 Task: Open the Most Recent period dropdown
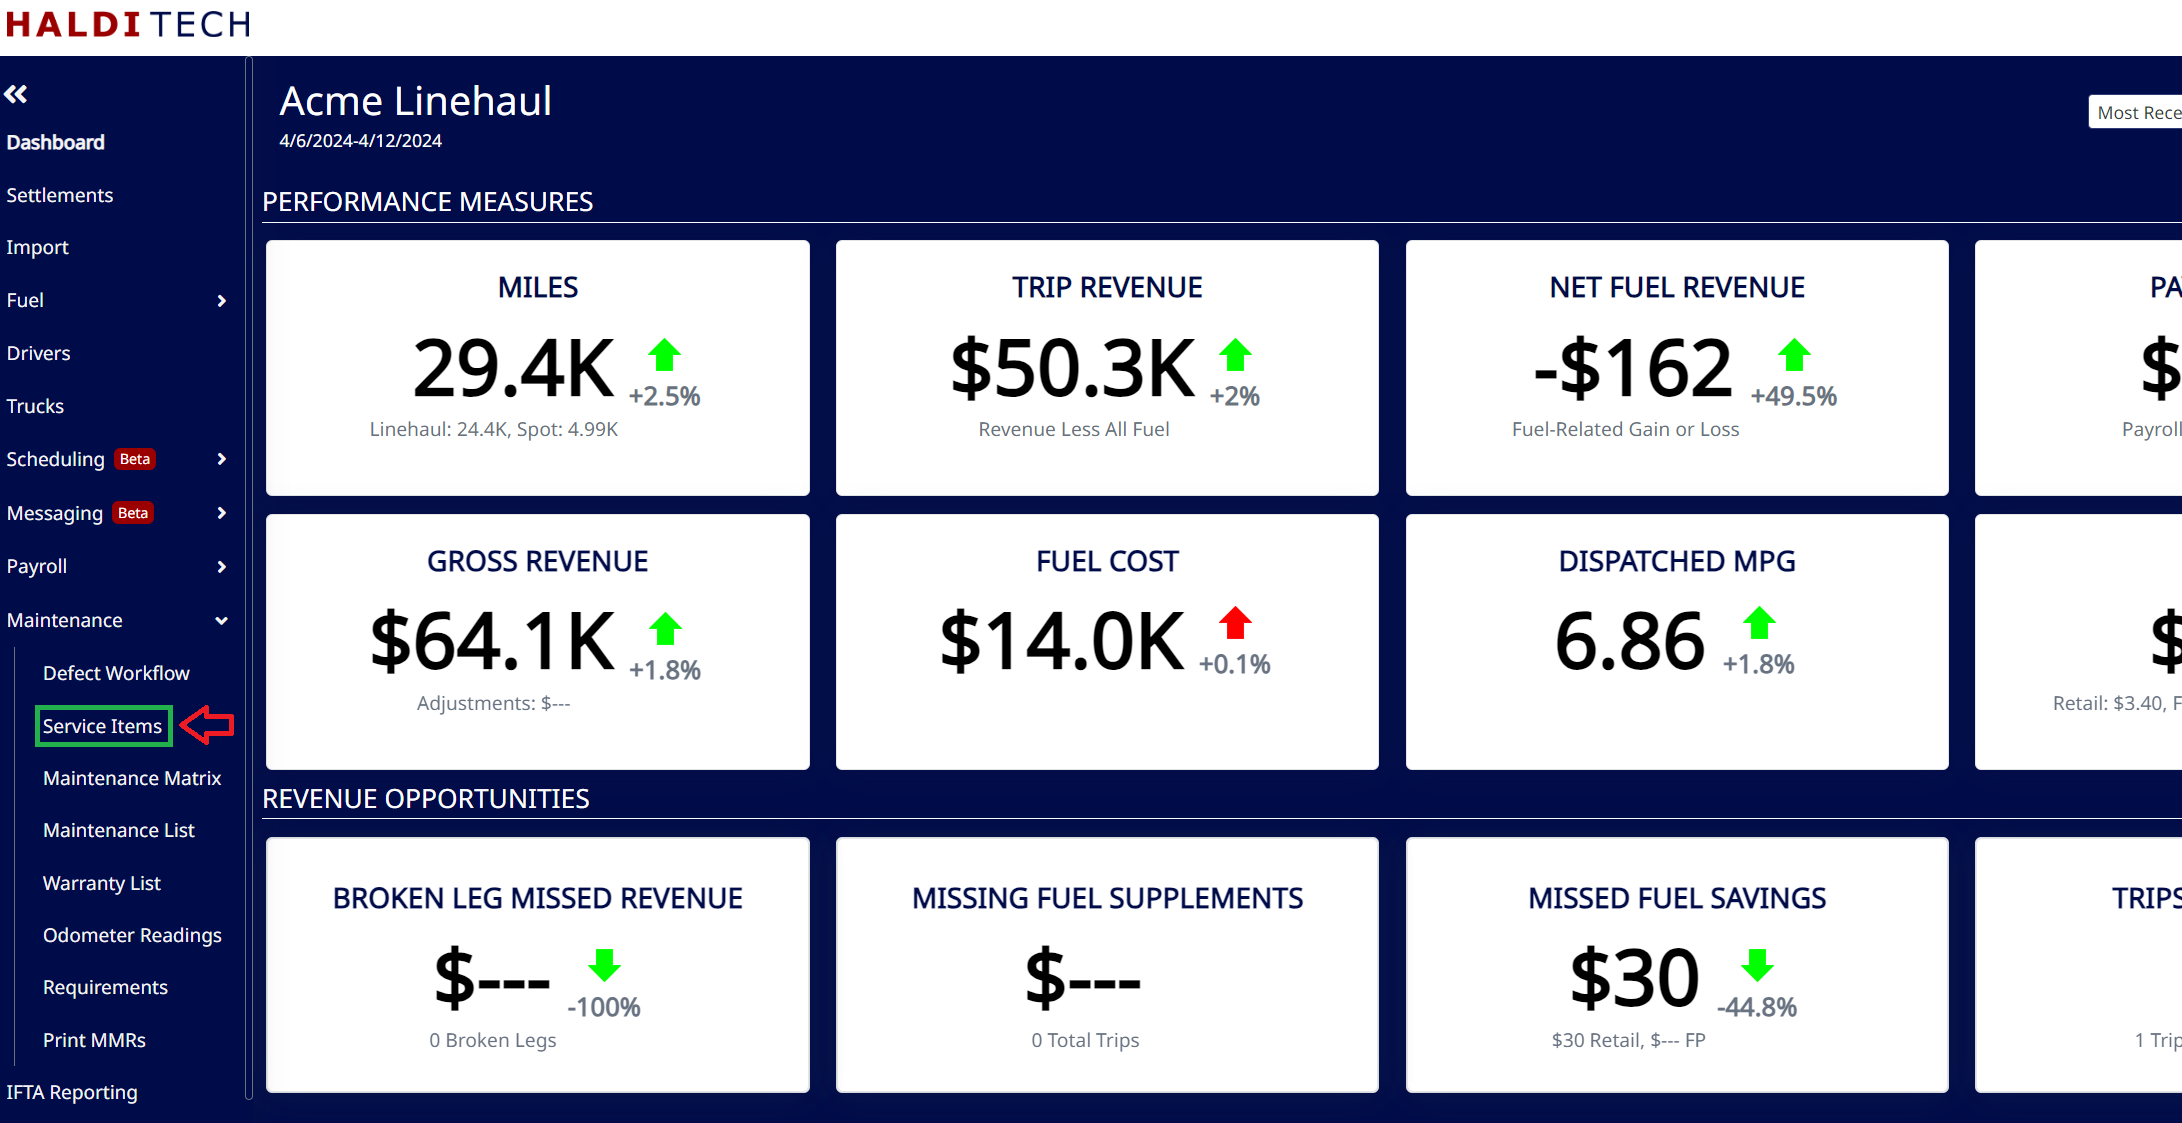tap(2135, 113)
